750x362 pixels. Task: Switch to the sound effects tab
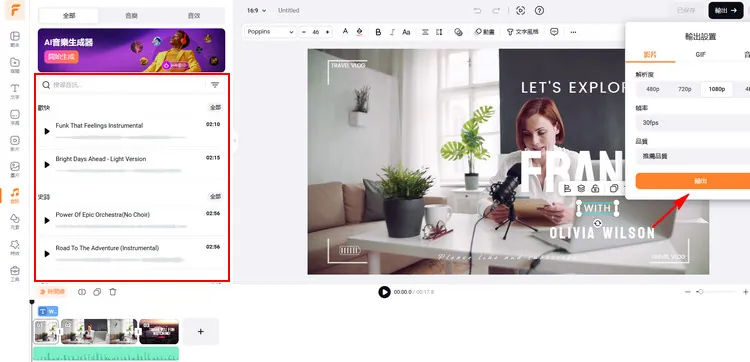(194, 16)
